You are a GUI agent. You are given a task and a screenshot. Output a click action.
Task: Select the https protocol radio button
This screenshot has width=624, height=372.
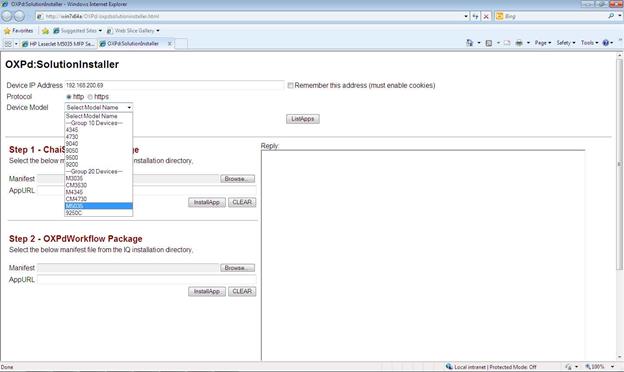[x=90, y=97]
